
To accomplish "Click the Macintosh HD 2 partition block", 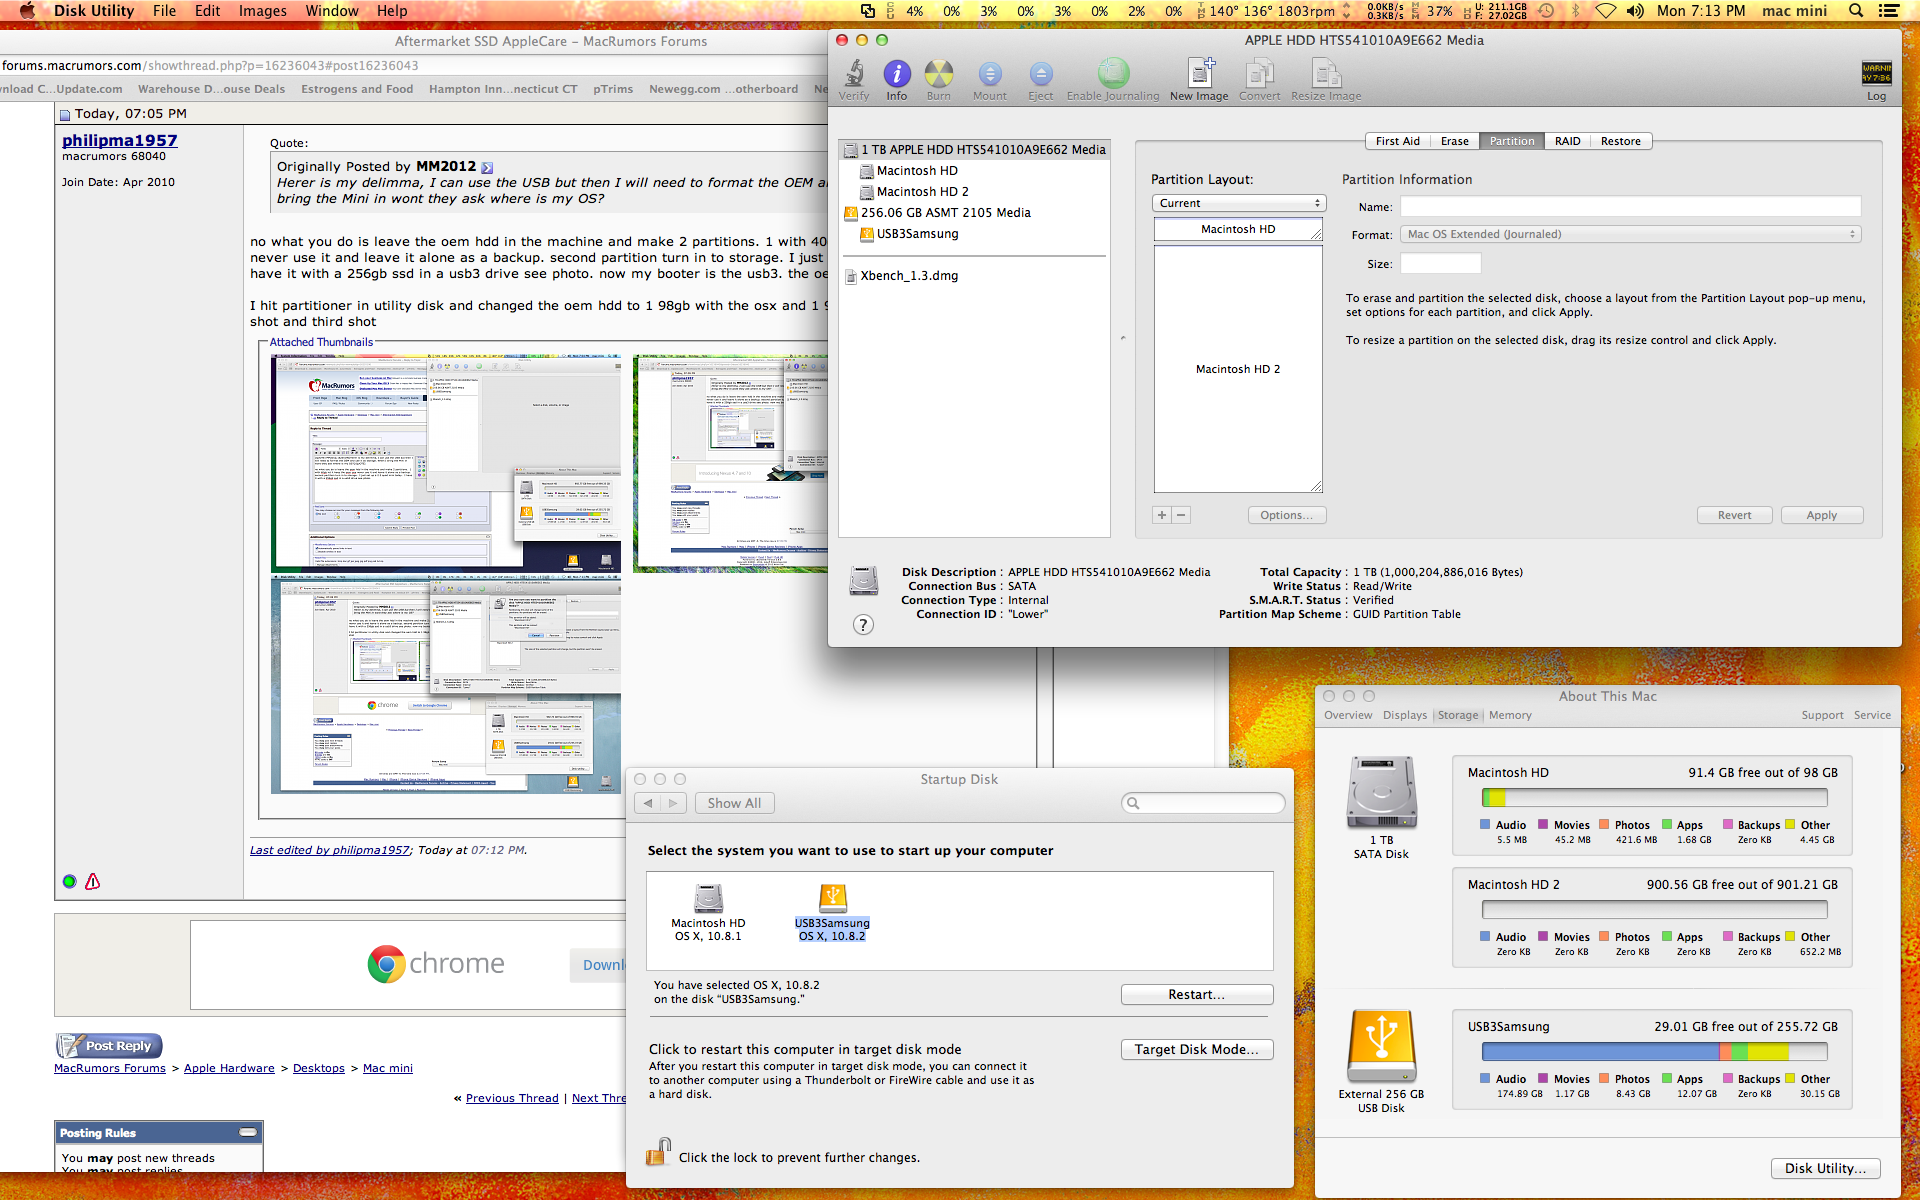I will click(1238, 369).
